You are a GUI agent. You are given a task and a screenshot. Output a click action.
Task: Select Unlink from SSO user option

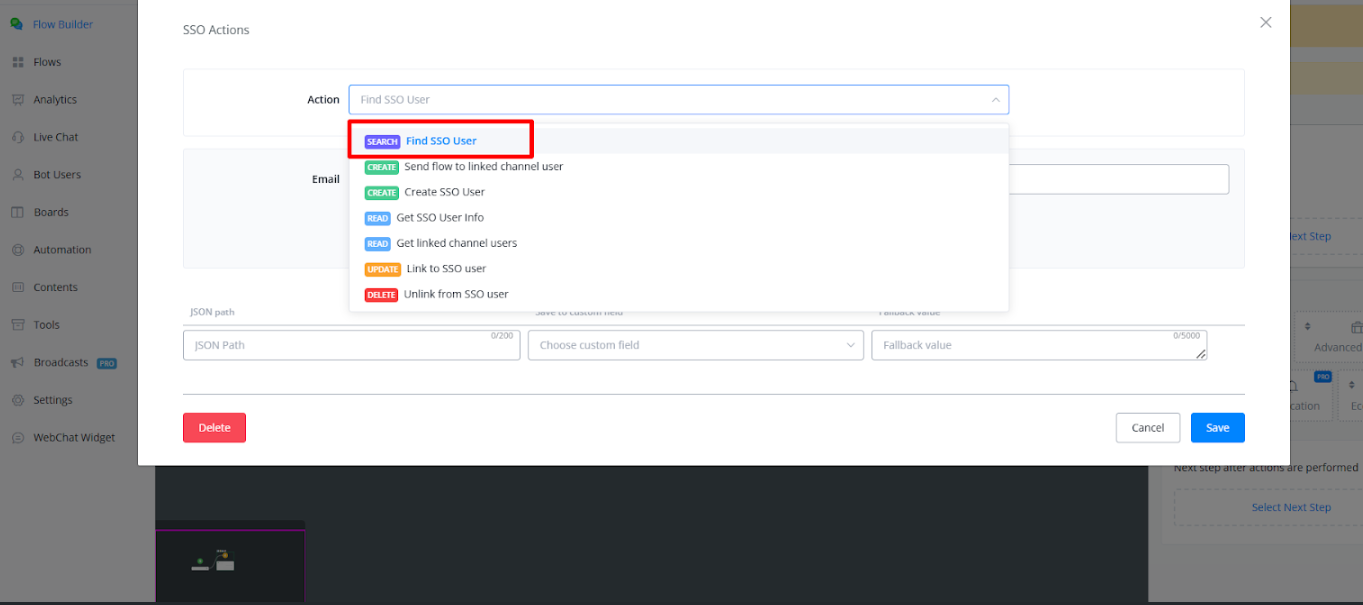click(x=456, y=295)
